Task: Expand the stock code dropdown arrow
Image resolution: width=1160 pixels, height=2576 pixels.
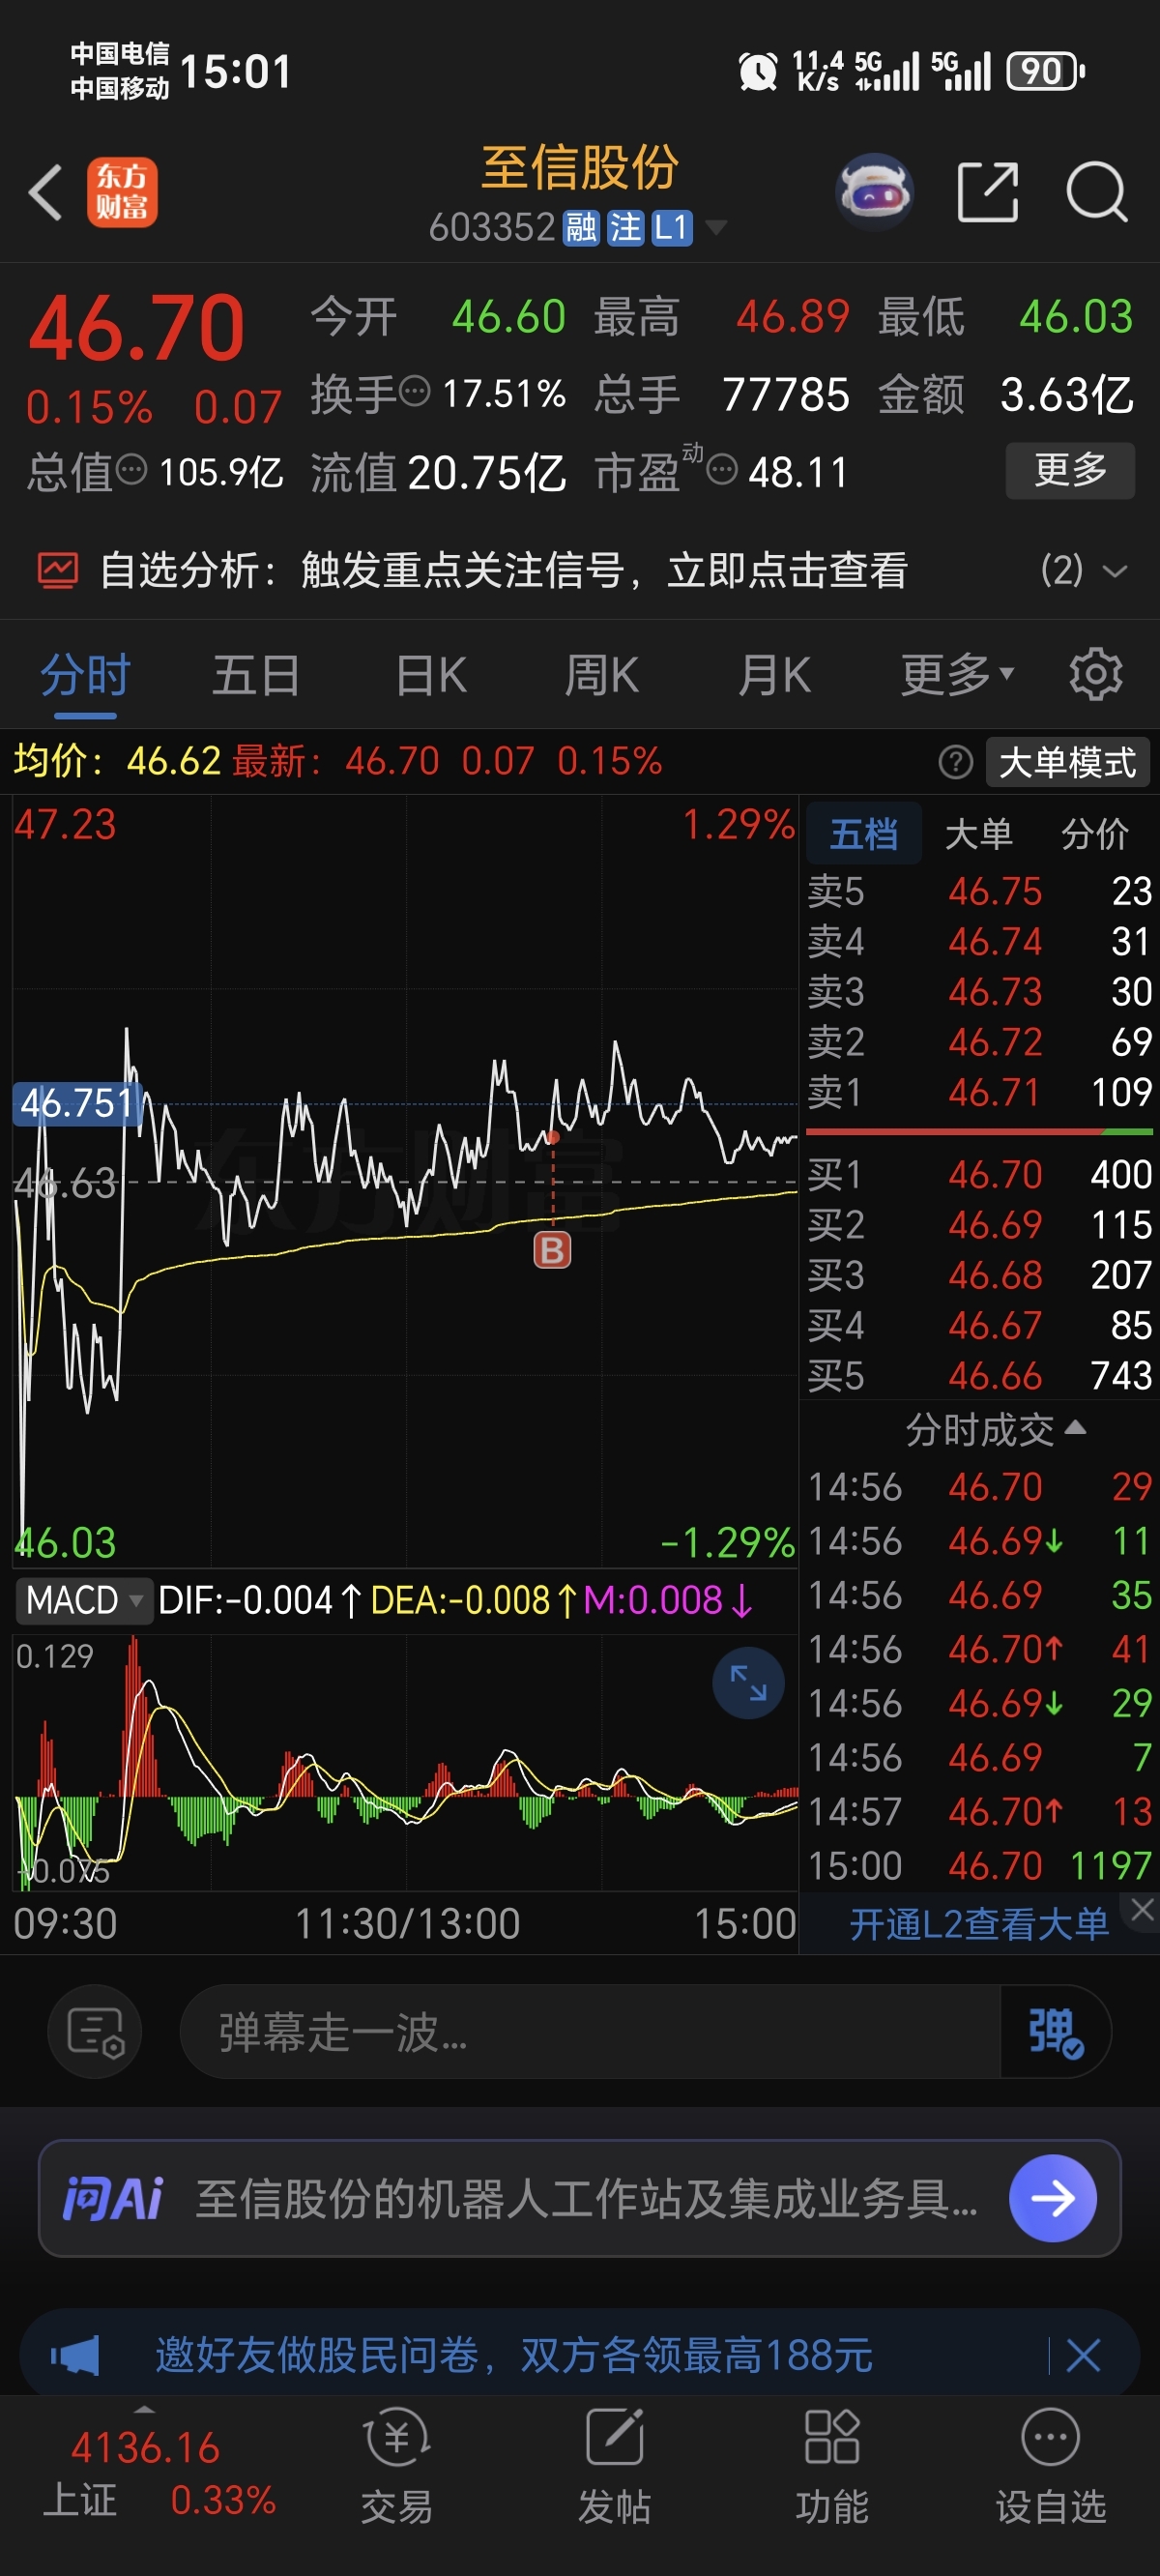Action: coord(715,228)
